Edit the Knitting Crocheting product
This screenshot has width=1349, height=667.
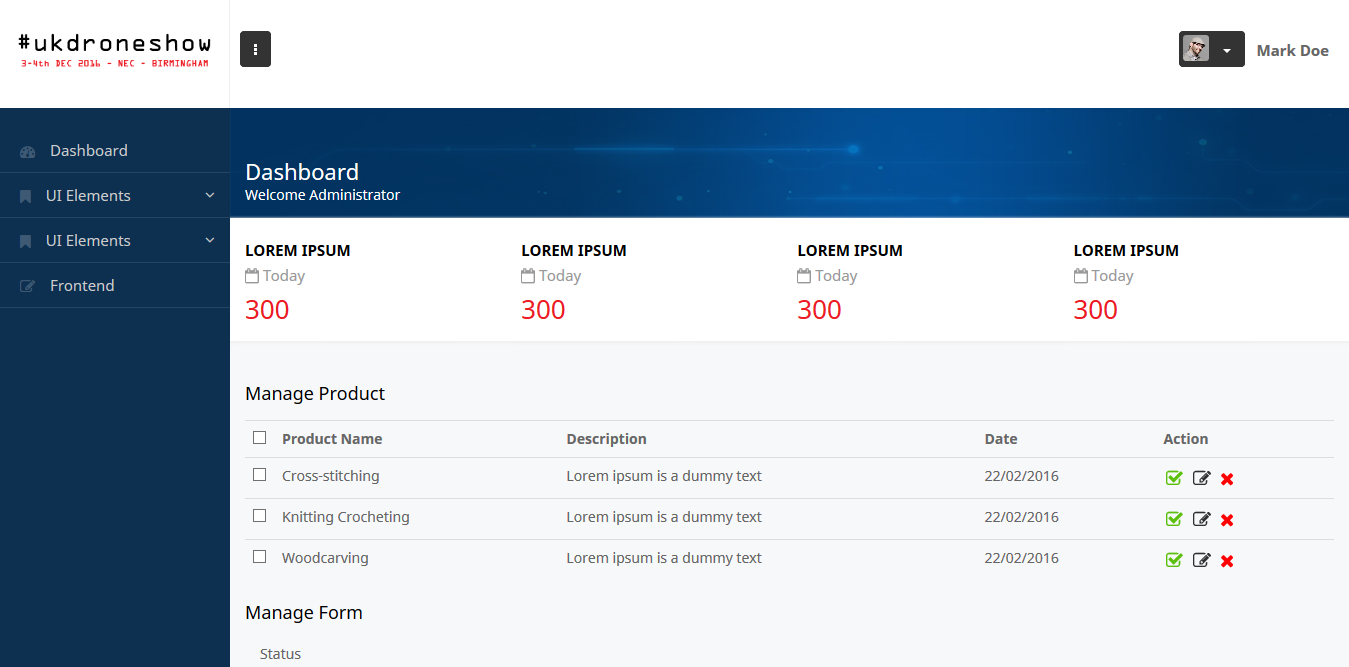[x=1201, y=519]
